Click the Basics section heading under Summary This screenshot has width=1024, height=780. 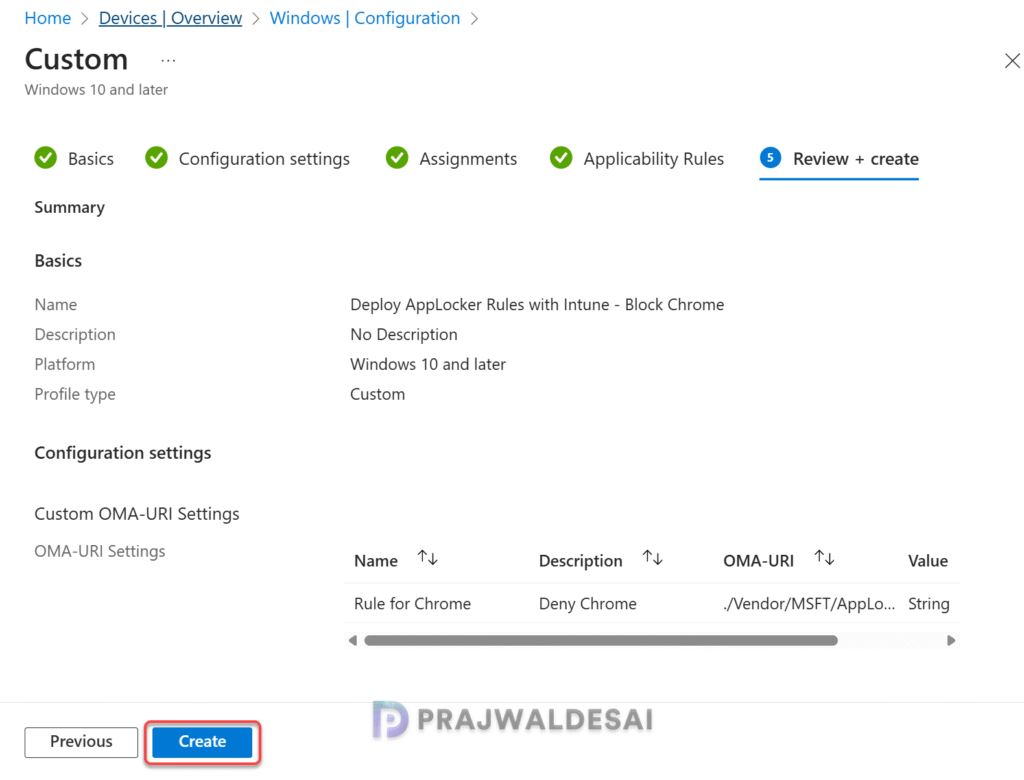click(58, 261)
